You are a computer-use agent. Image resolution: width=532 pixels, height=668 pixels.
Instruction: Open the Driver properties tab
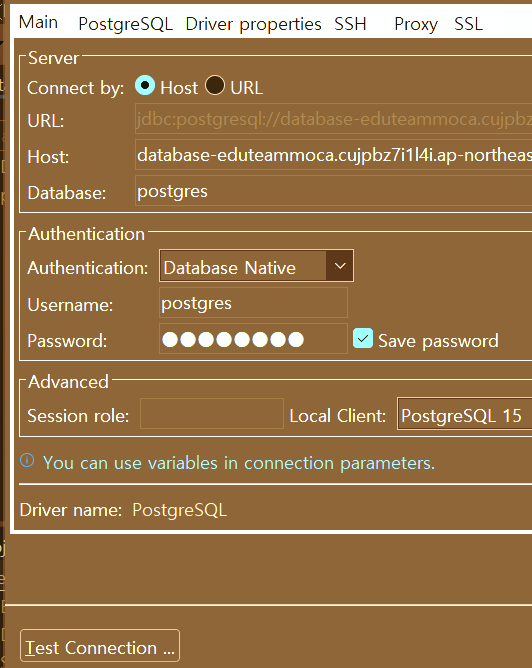tap(253, 24)
